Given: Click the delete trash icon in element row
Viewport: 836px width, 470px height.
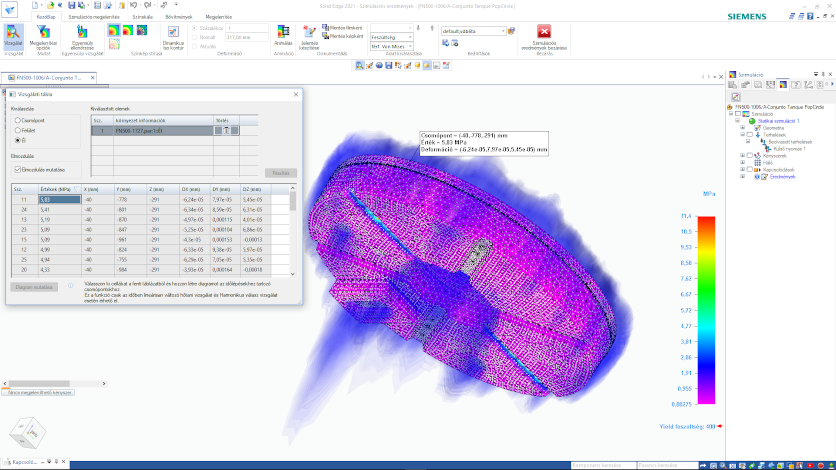Looking at the screenshot, I should (x=227, y=131).
